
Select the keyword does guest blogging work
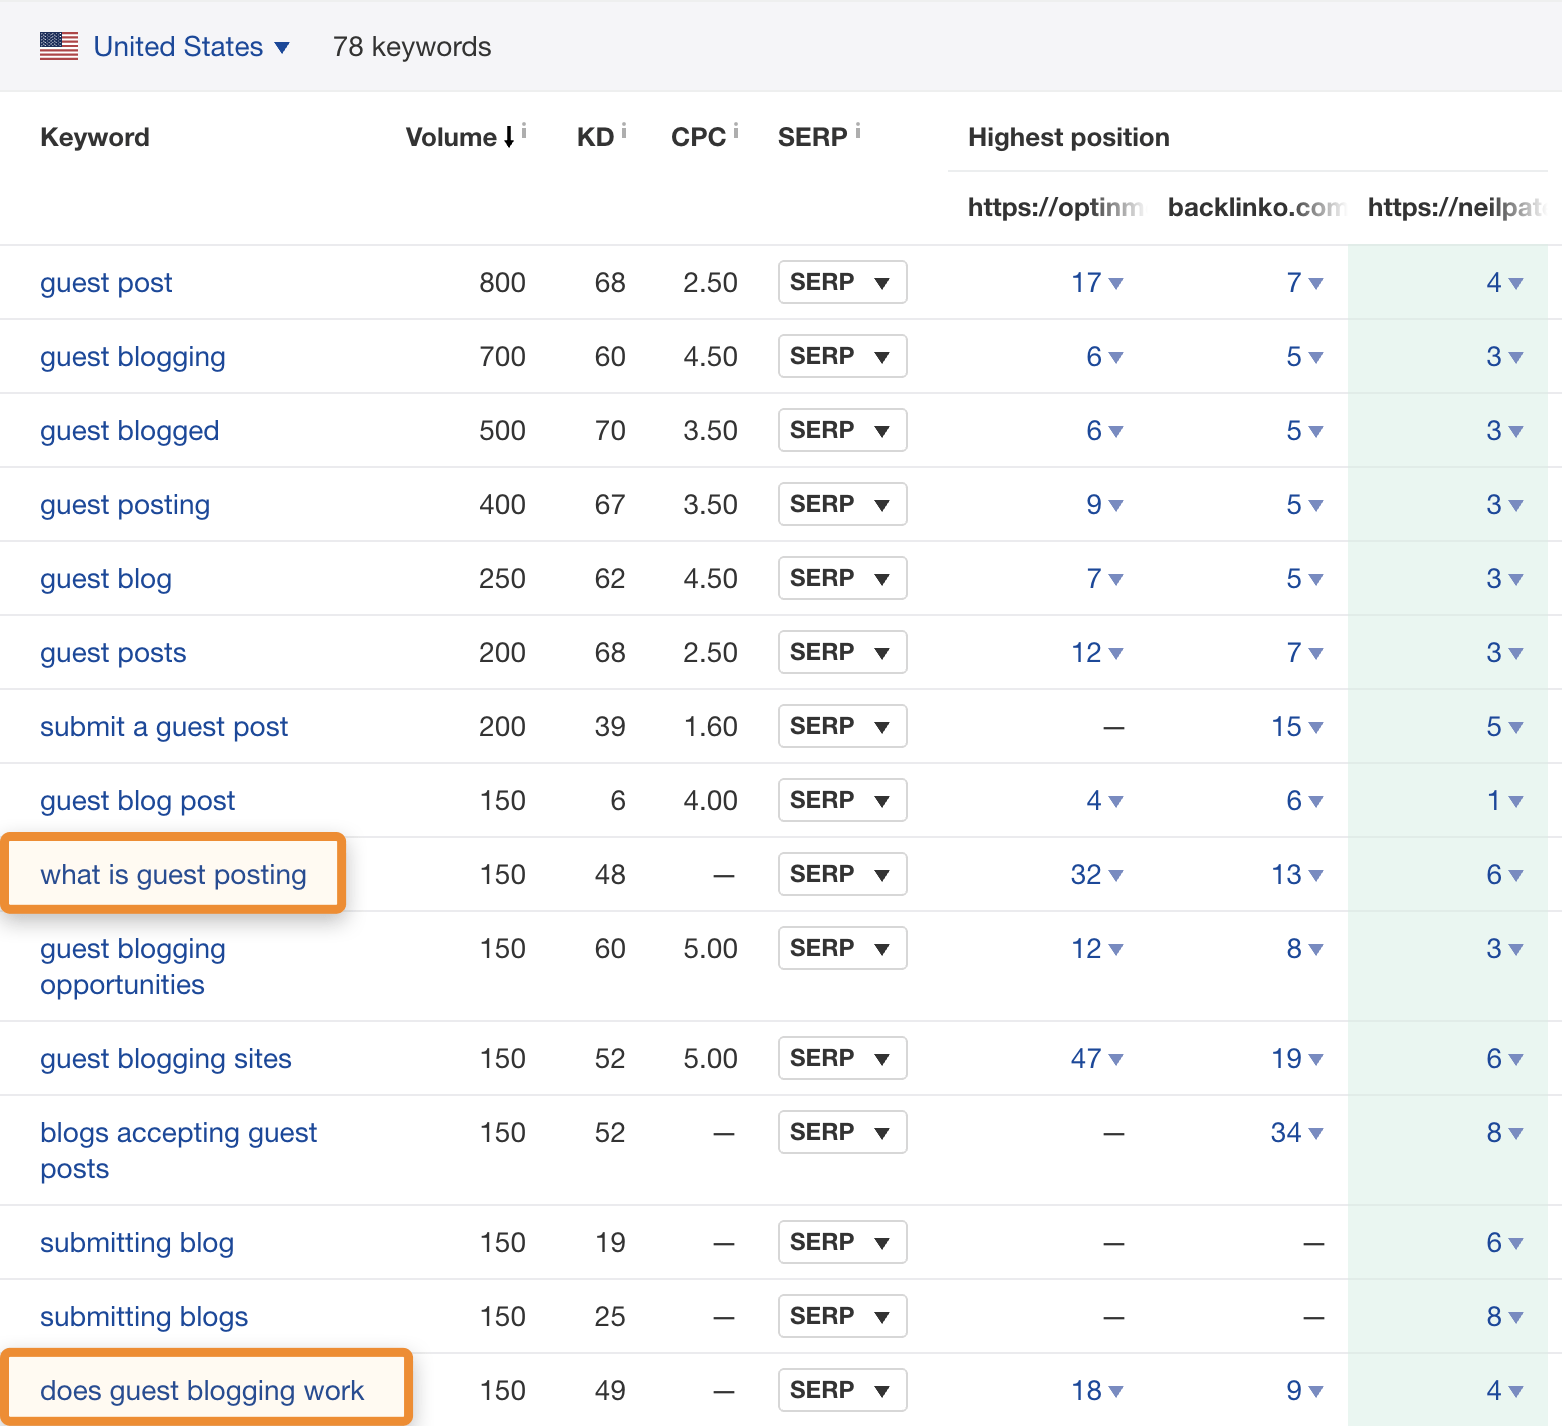pos(201,1390)
